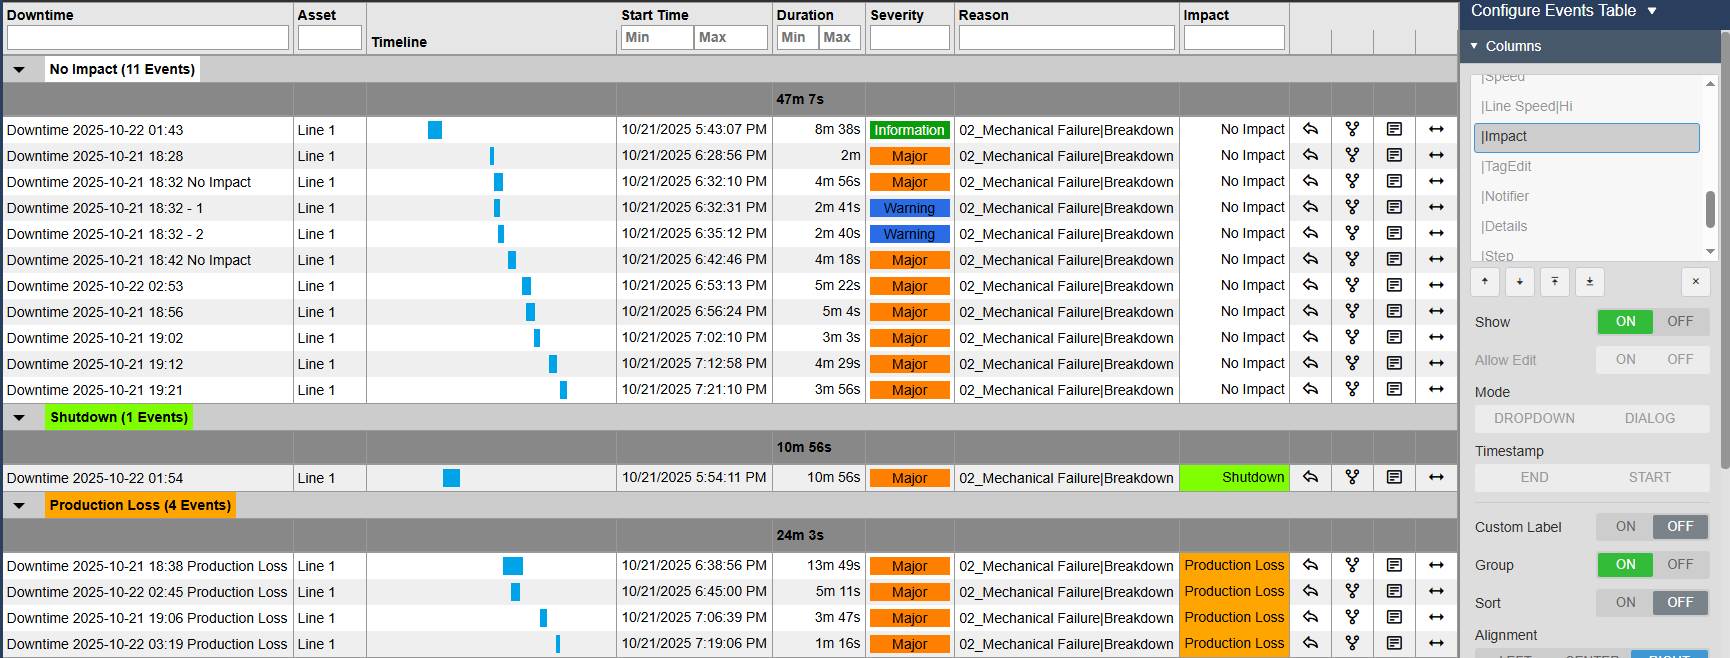This screenshot has width=1730, height=658.
Task: Click the Severity filter input
Action: (x=910, y=38)
